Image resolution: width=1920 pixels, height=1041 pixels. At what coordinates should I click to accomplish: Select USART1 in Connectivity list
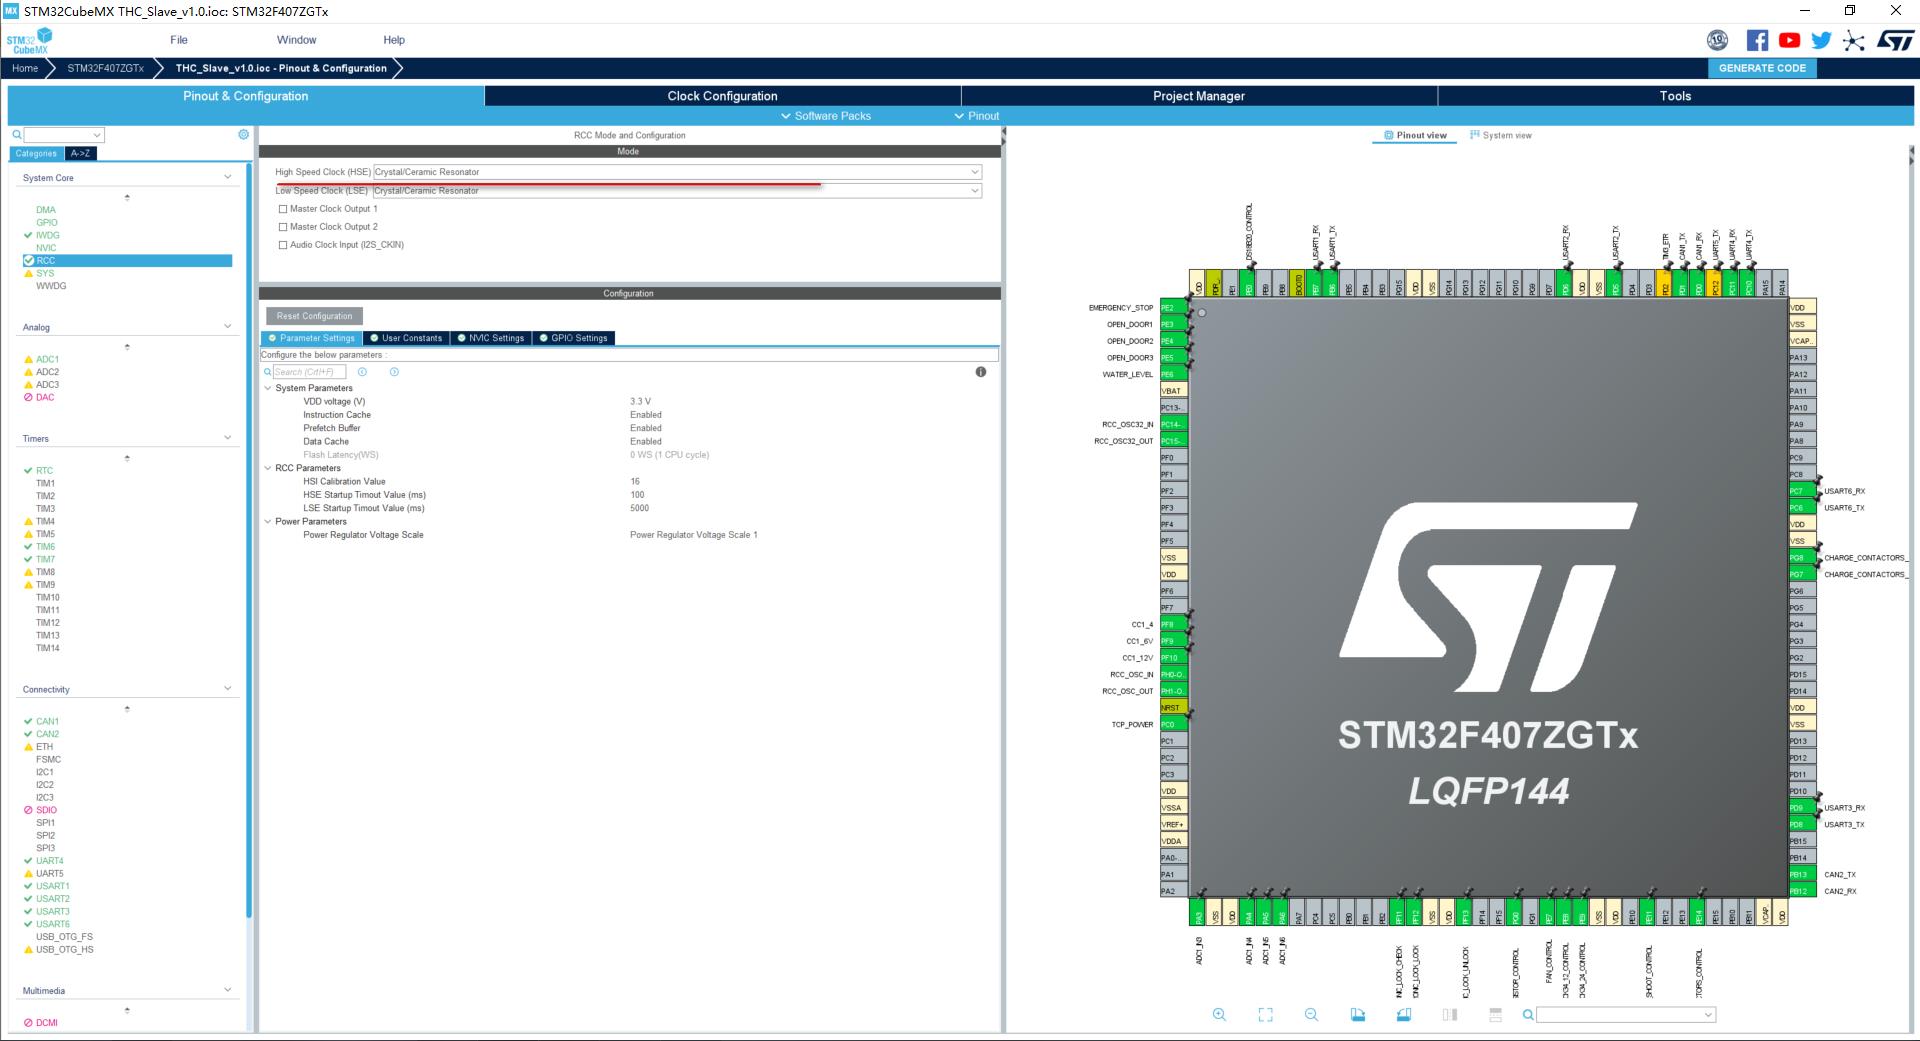[53, 886]
